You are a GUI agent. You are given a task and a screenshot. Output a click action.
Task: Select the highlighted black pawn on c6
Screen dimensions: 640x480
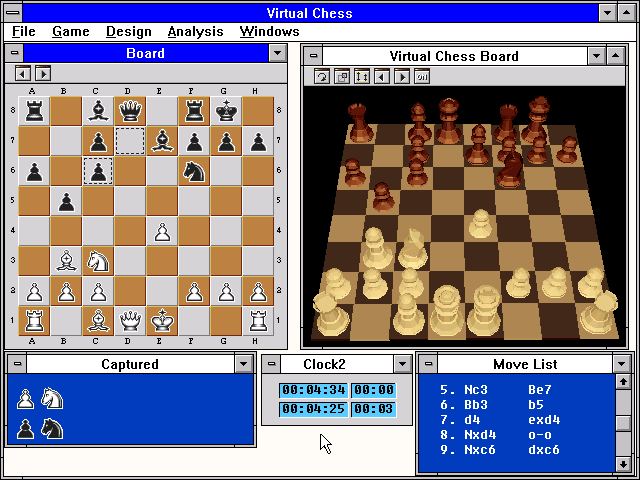(x=98, y=171)
